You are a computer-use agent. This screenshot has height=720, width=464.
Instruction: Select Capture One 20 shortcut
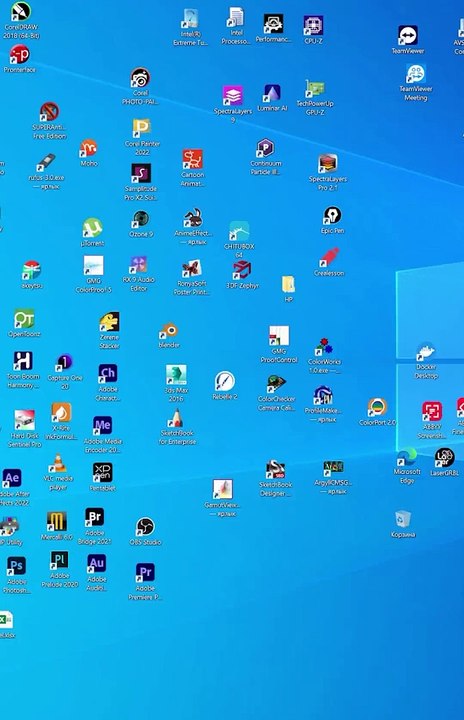[x=65, y=363]
